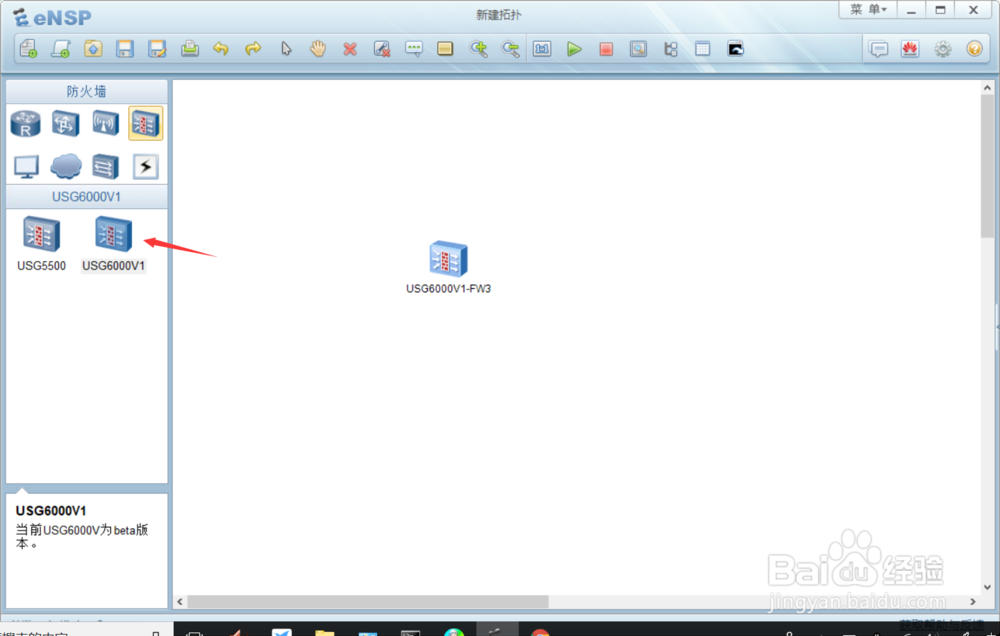Add a text note with the text tool

tap(414, 48)
